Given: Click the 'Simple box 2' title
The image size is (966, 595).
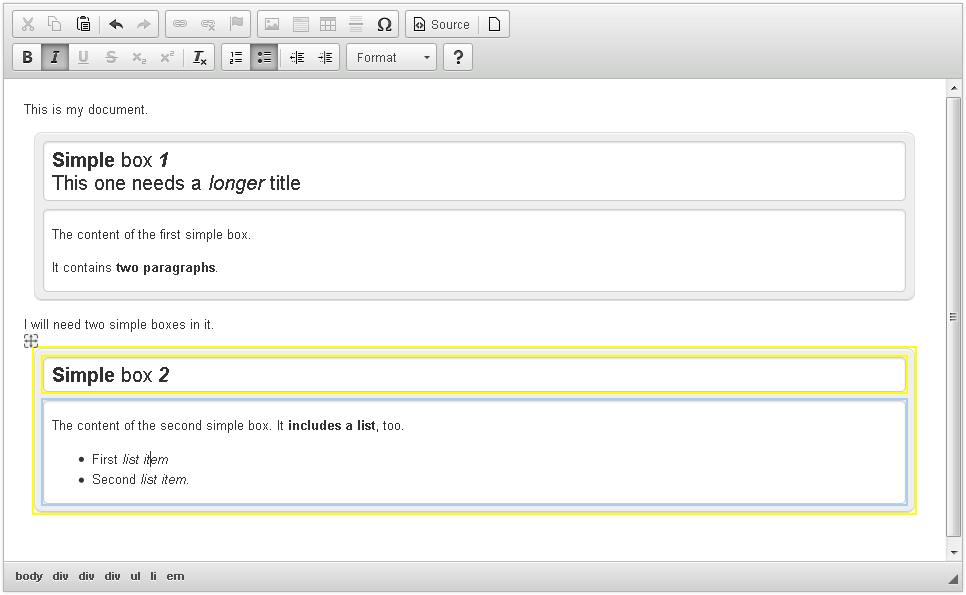Looking at the screenshot, I should (110, 375).
